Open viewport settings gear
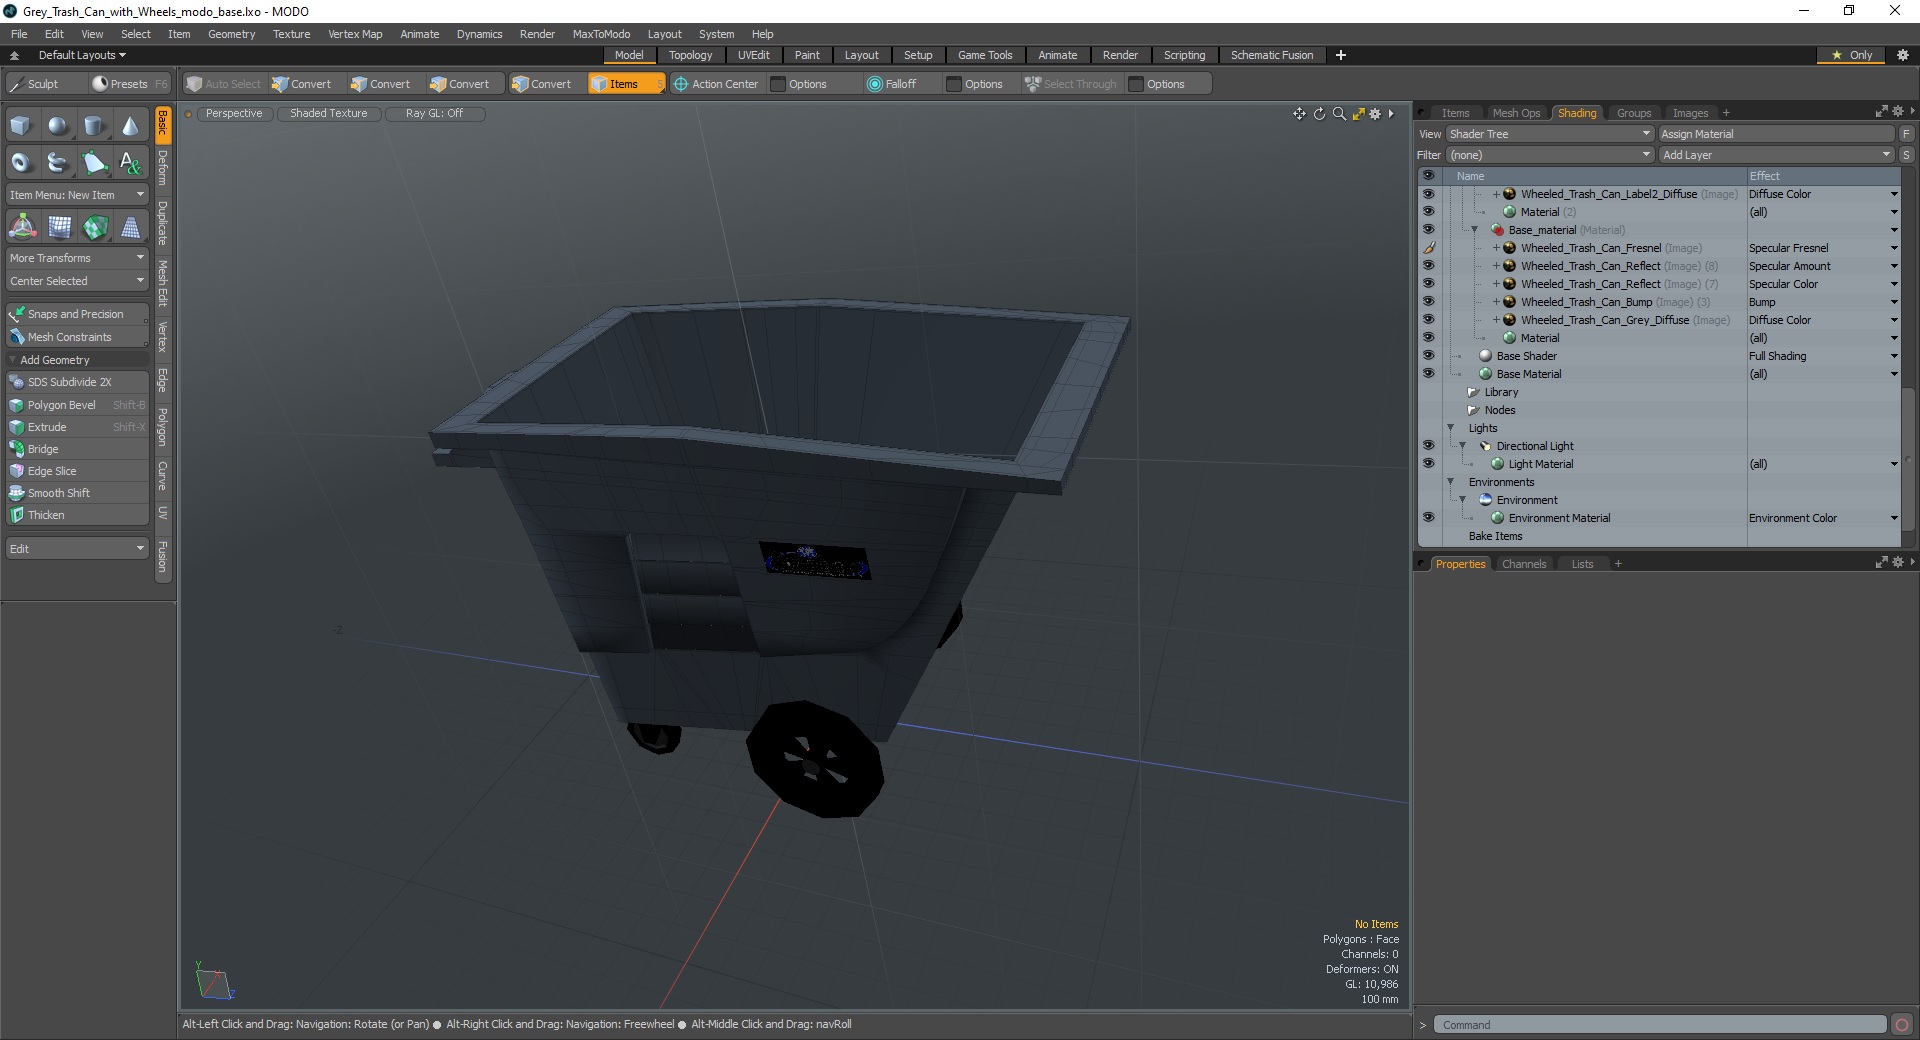Image resolution: width=1920 pixels, height=1040 pixels. click(1375, 114)
